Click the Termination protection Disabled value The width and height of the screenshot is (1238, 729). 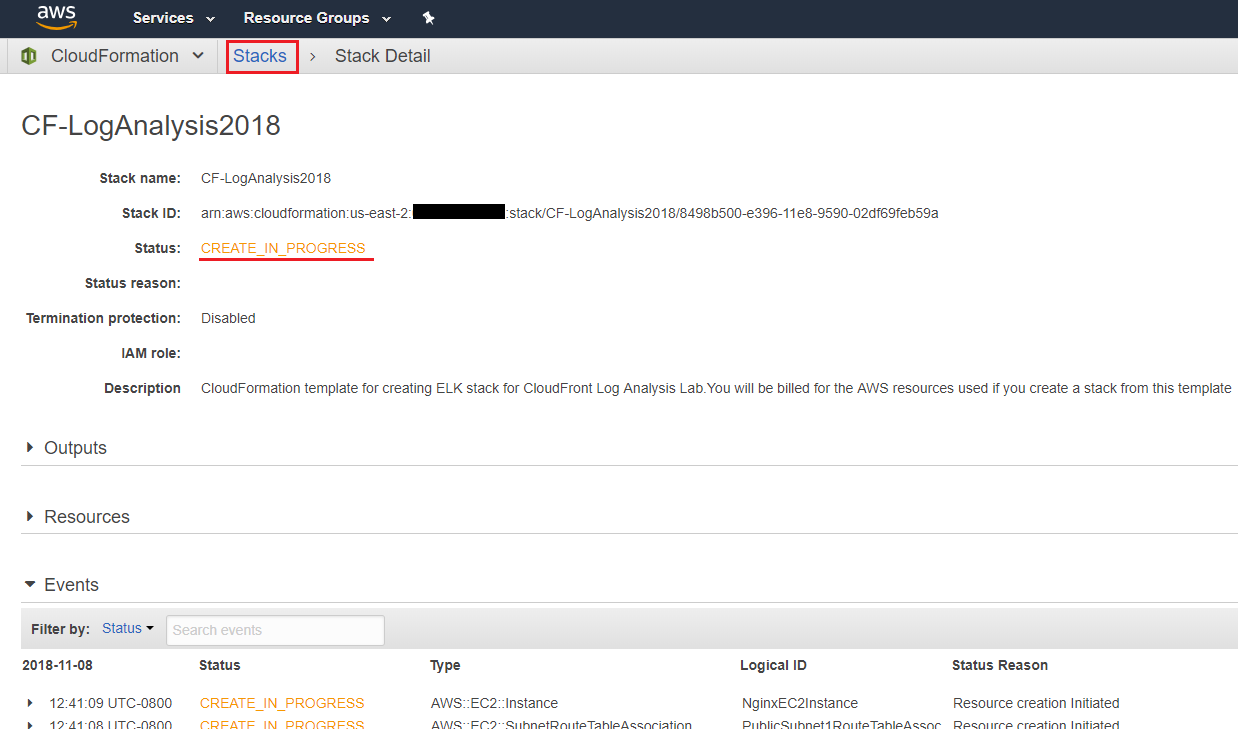tap(228, 318)
